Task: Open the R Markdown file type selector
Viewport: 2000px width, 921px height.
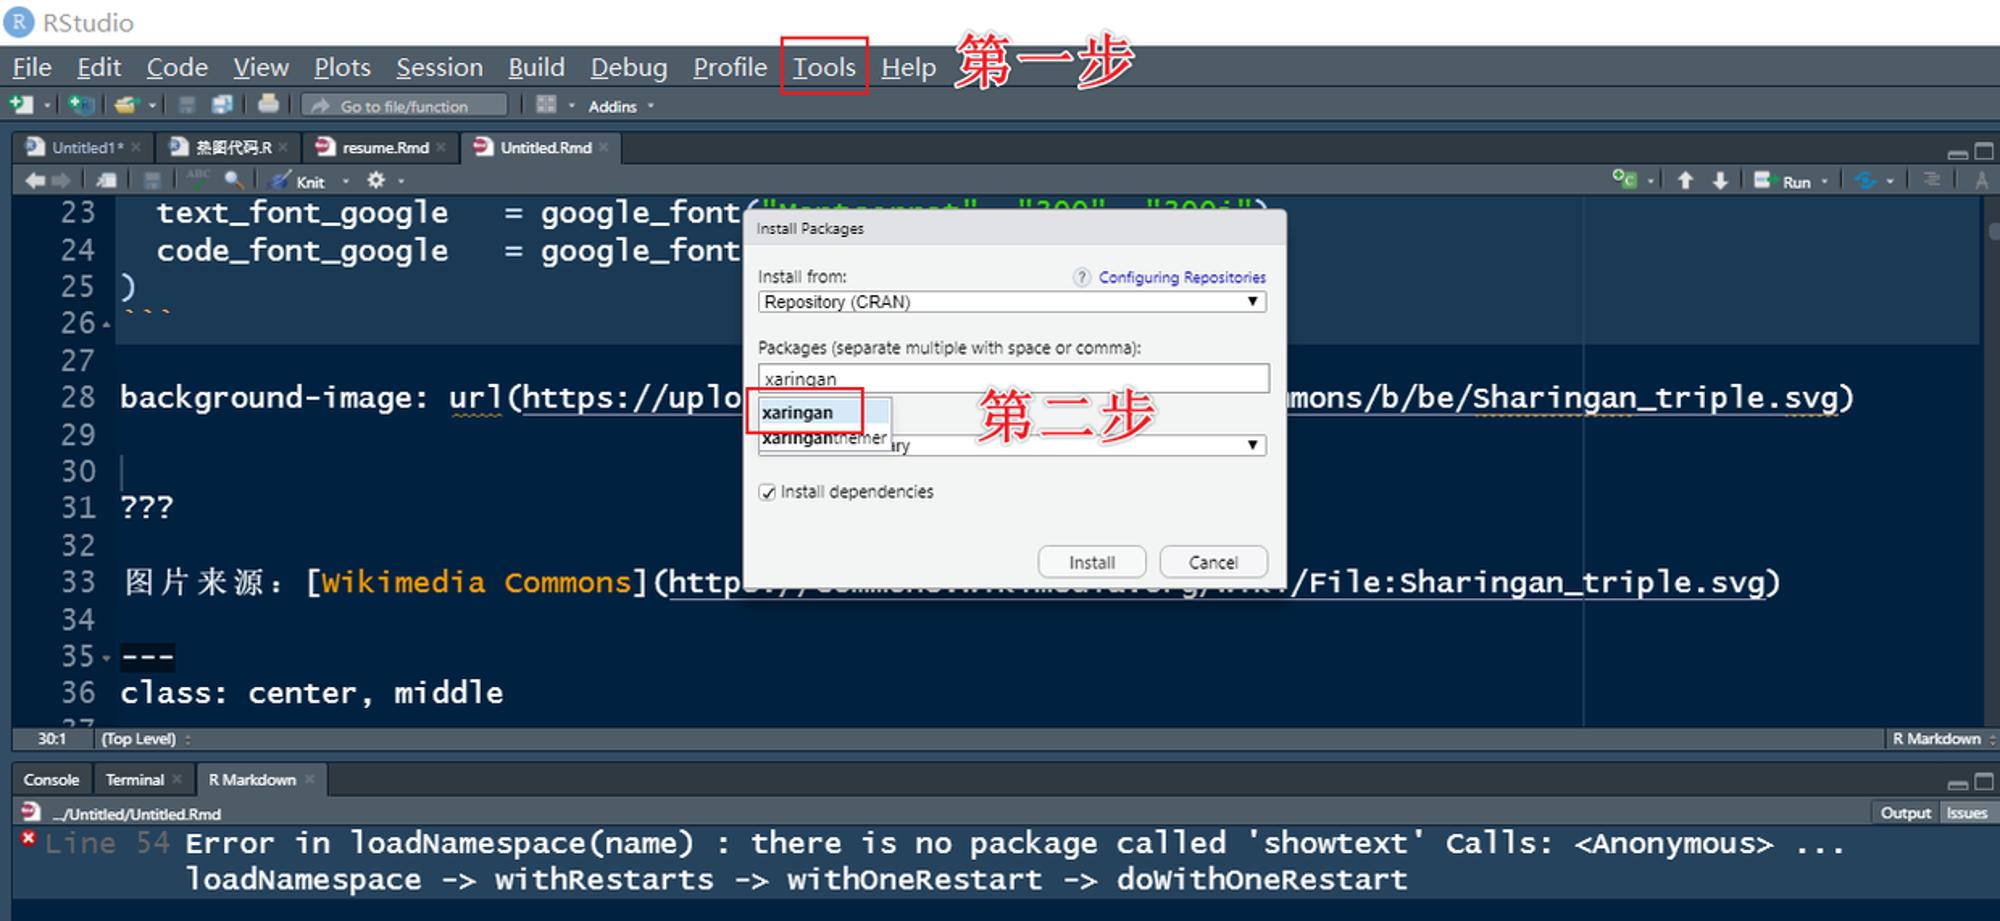Action: [1941, 739]
